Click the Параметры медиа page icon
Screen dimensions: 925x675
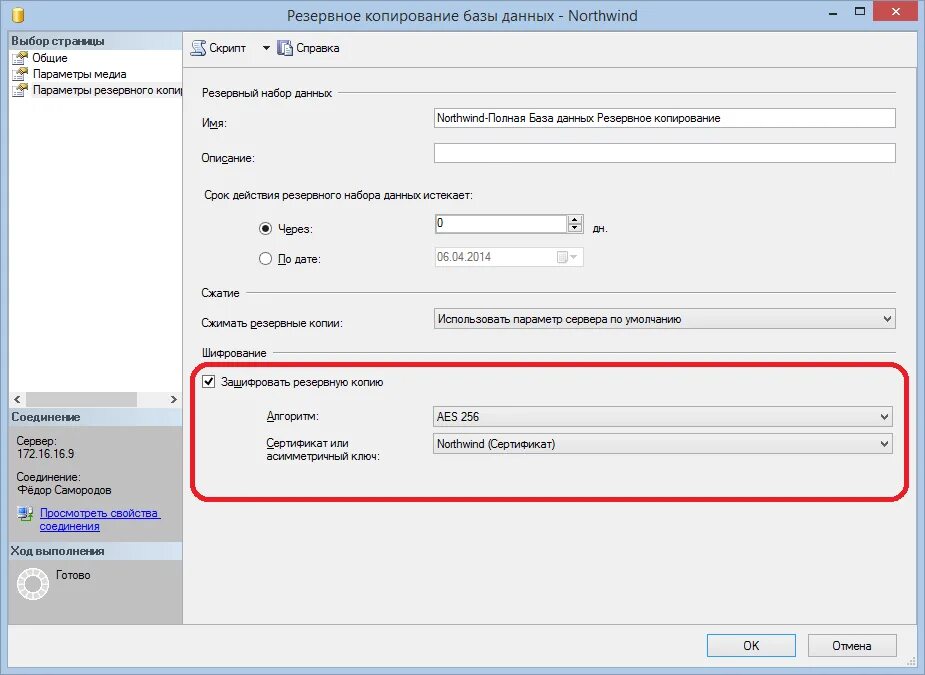[x=20, y=74]
